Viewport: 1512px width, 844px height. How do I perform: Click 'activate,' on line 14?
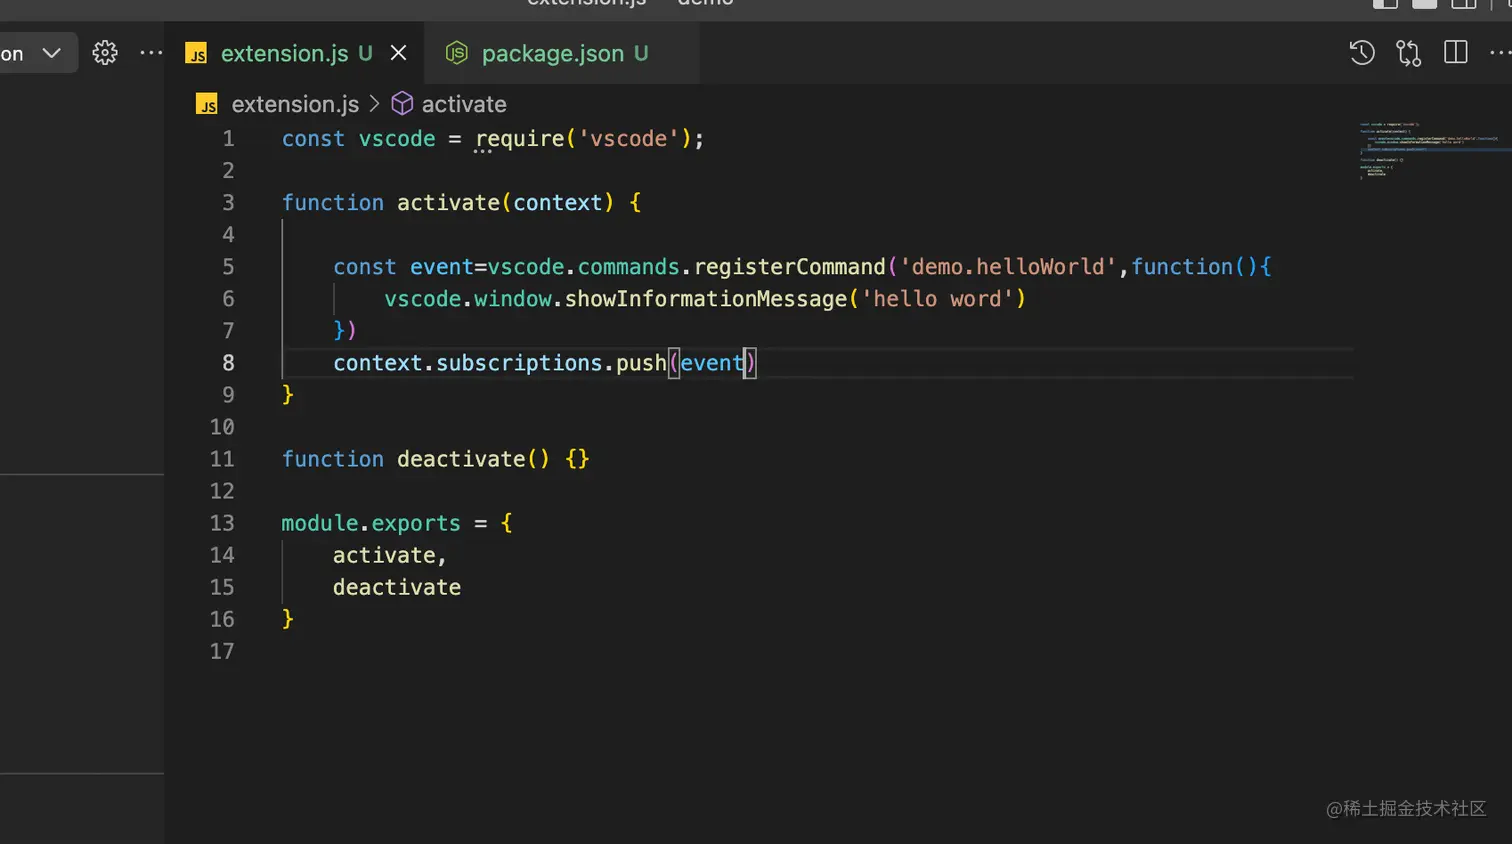[x=390, y=555]
